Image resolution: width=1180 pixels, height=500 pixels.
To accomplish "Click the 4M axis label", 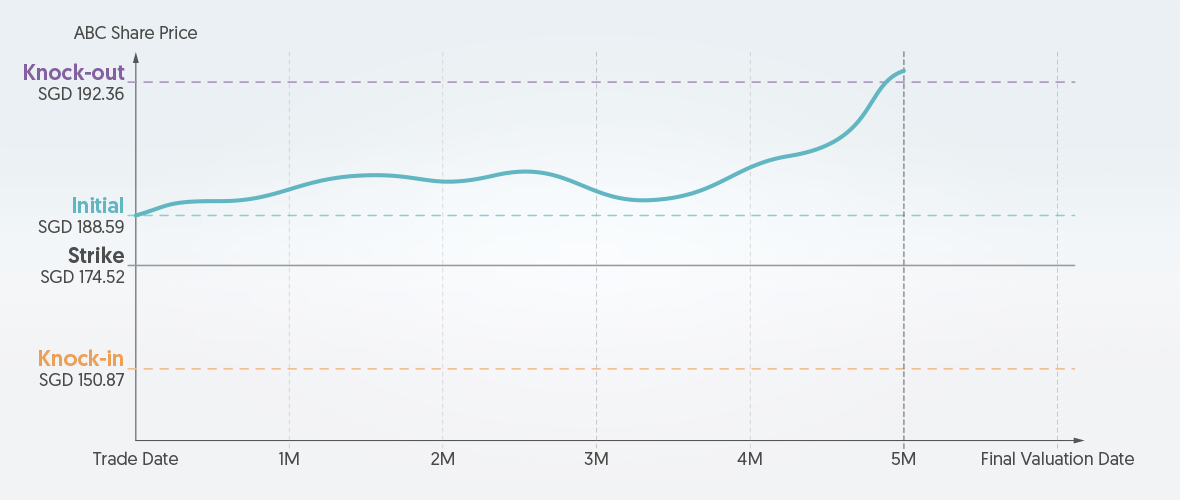I will (x=750, y=459).
